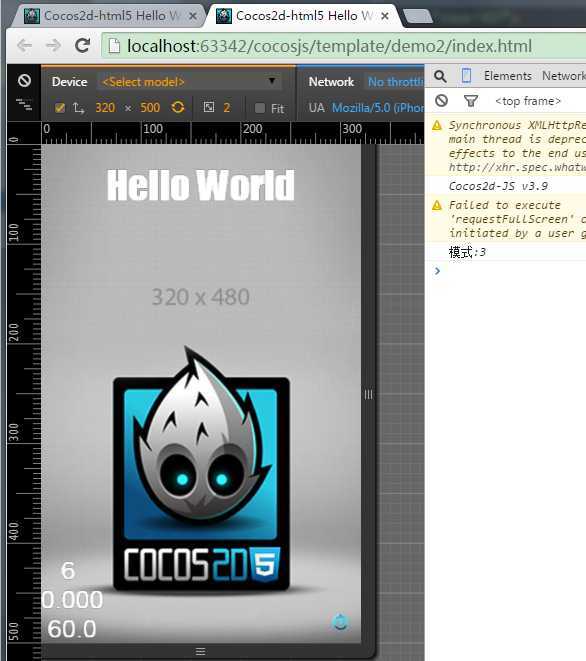This screenshot has width=586, height=661.
Task: Toggle the emulate screen resolution checkbox
Action: pos(60,108)
